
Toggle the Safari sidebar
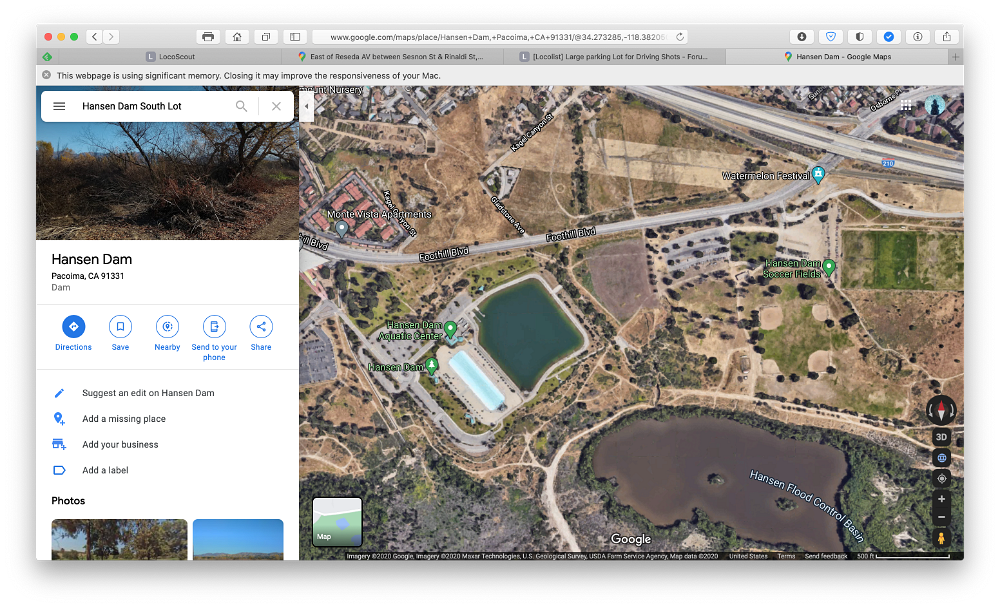(295, 37)
